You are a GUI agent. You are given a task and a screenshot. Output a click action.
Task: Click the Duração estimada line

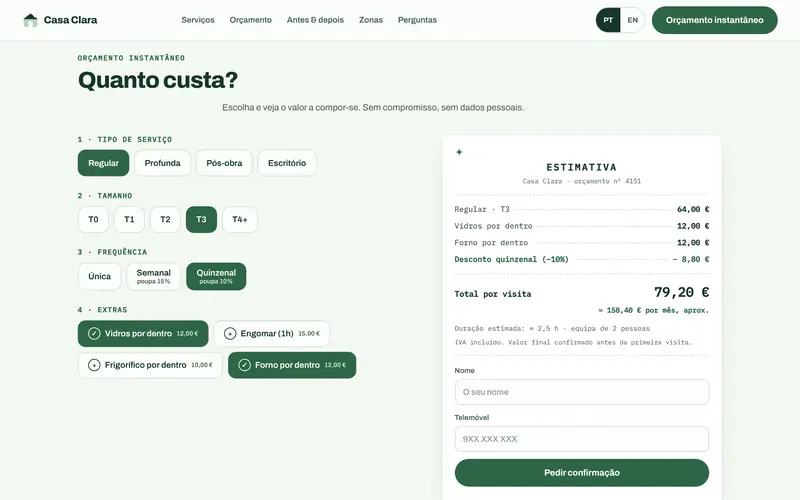(x=552, y=329)
